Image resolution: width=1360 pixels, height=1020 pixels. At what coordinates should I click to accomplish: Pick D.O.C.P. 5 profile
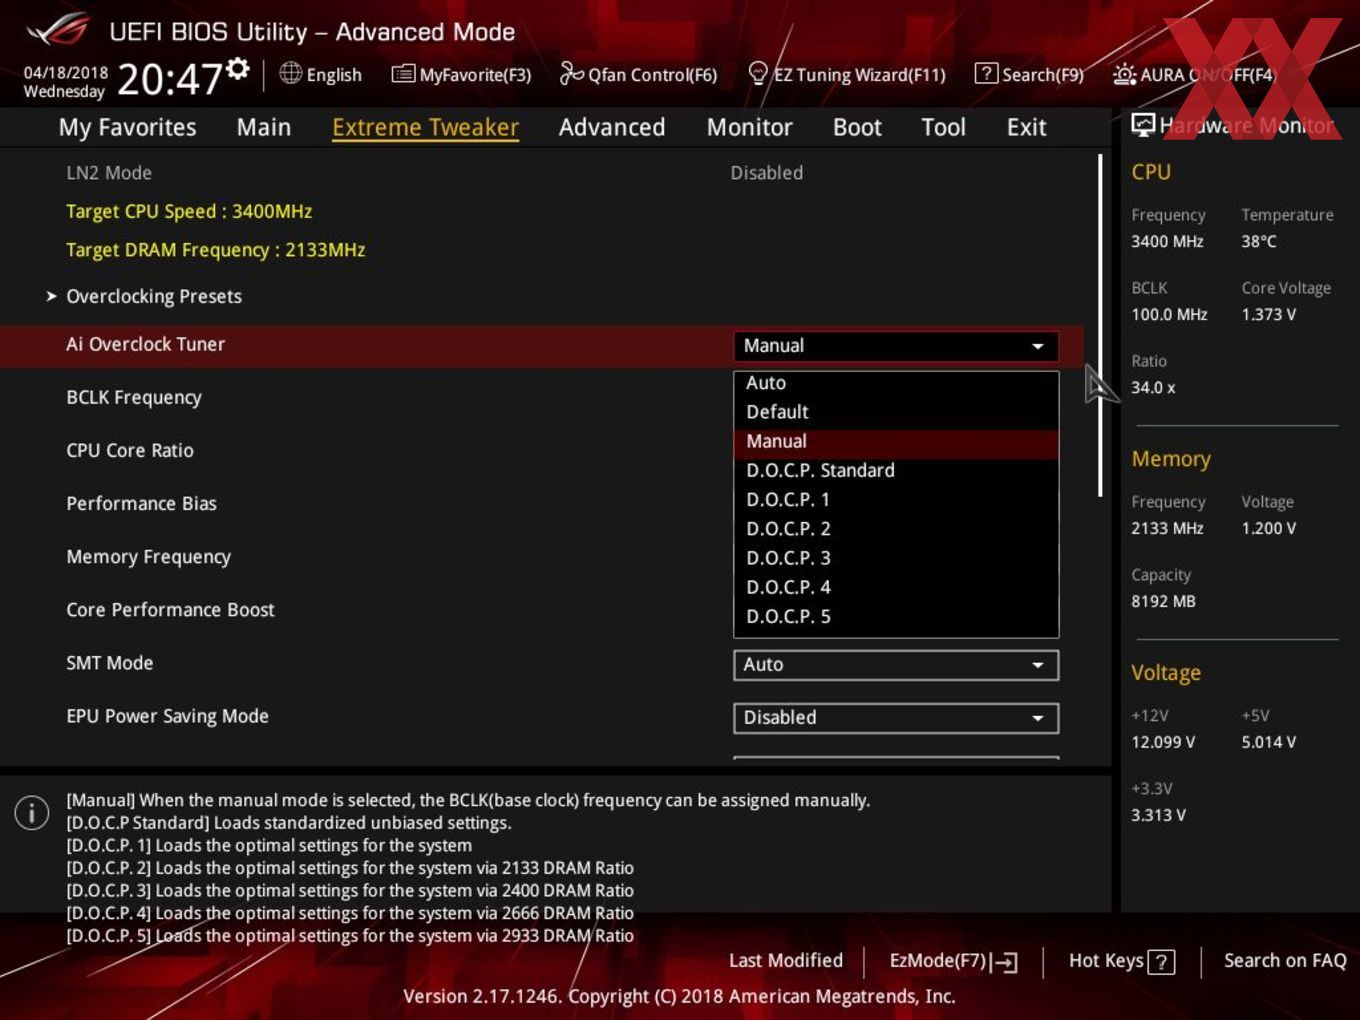896,616
